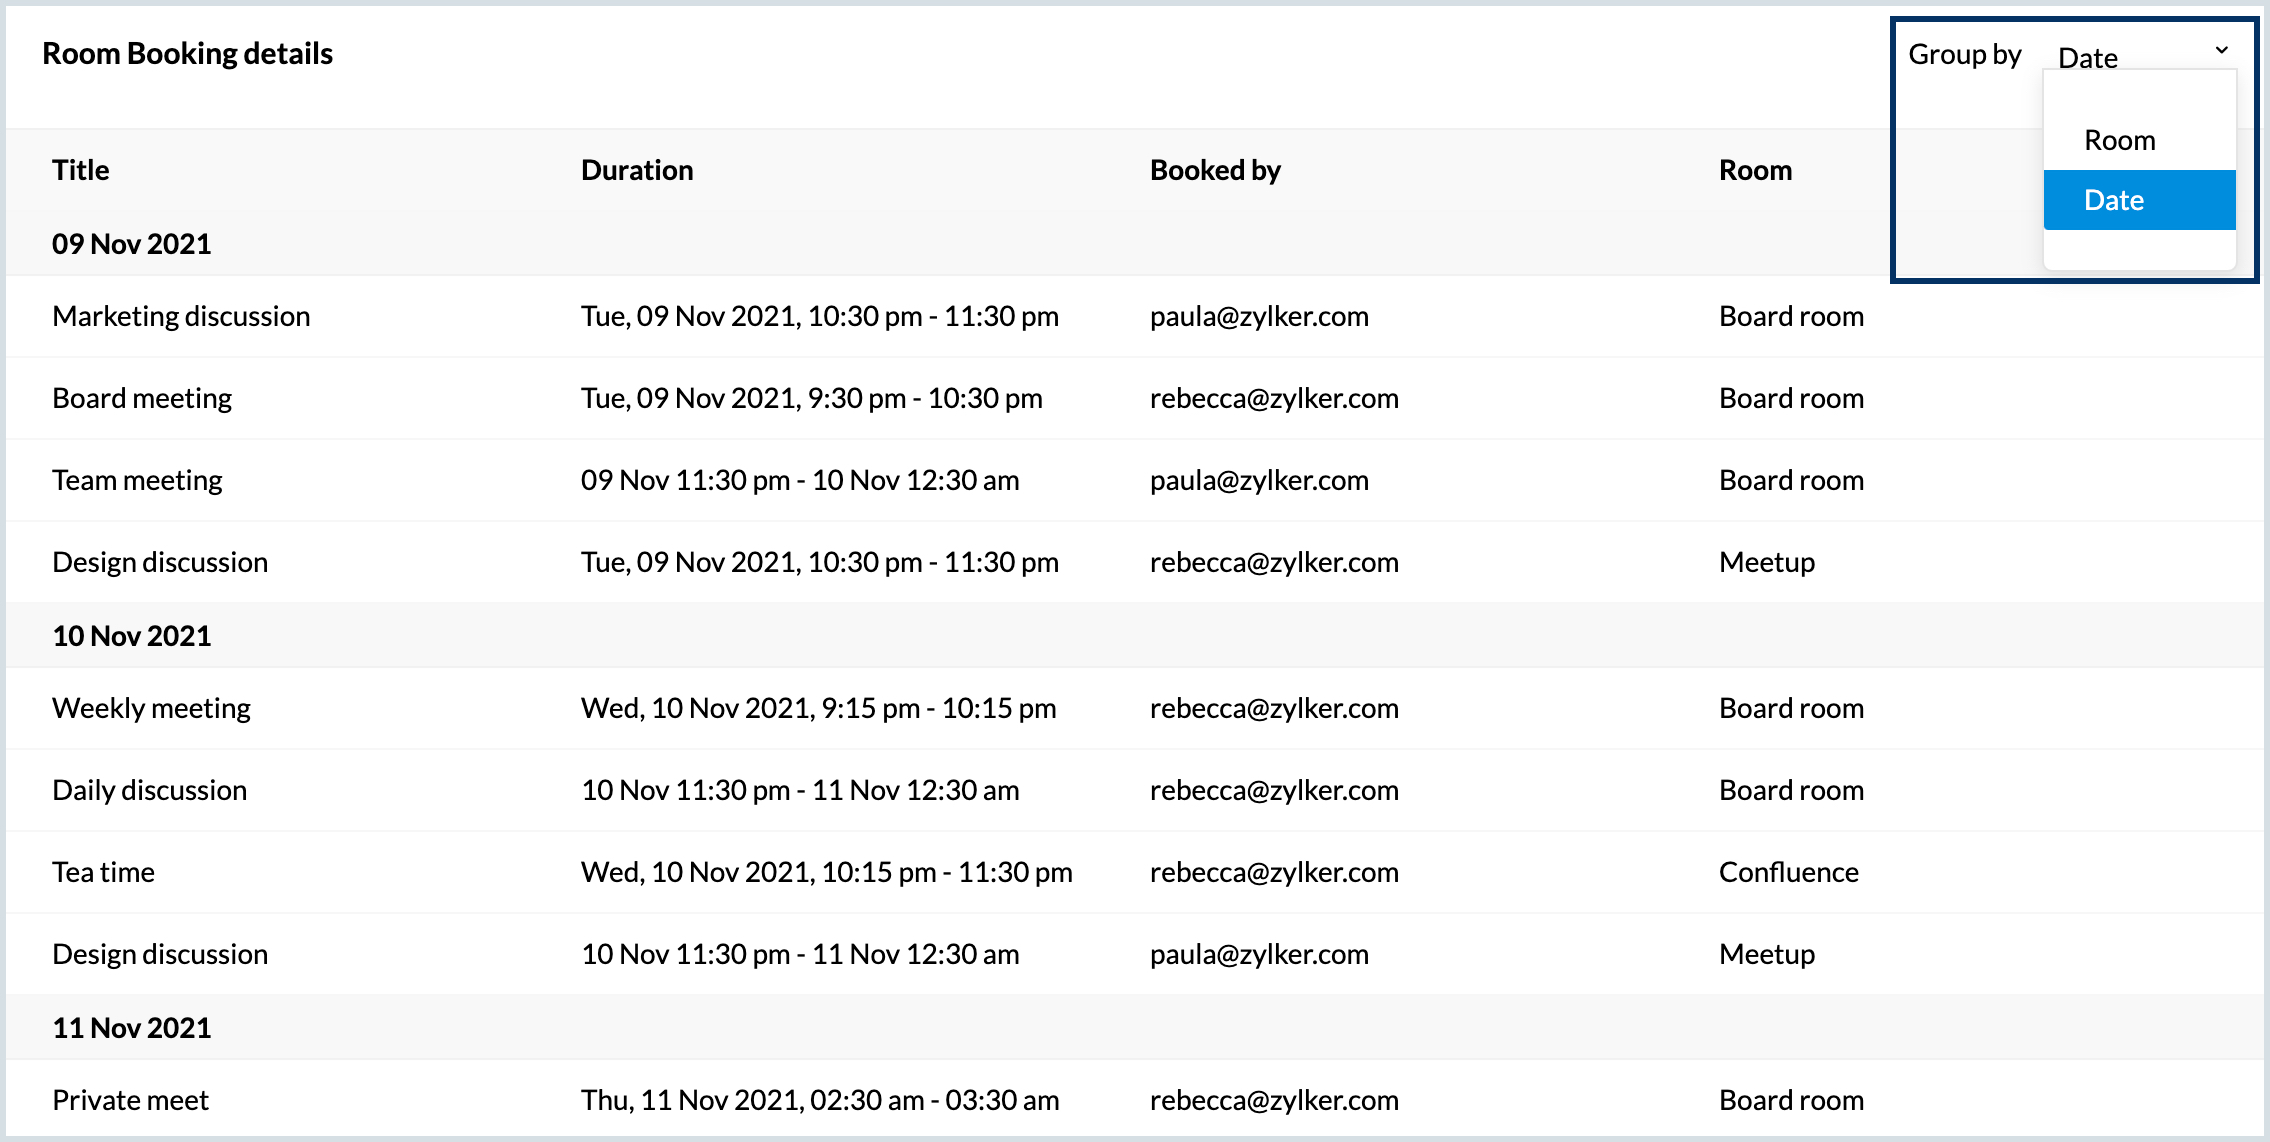Click the Duration column header
This screenshot has height=1142, width=2270.
[636, 170]
